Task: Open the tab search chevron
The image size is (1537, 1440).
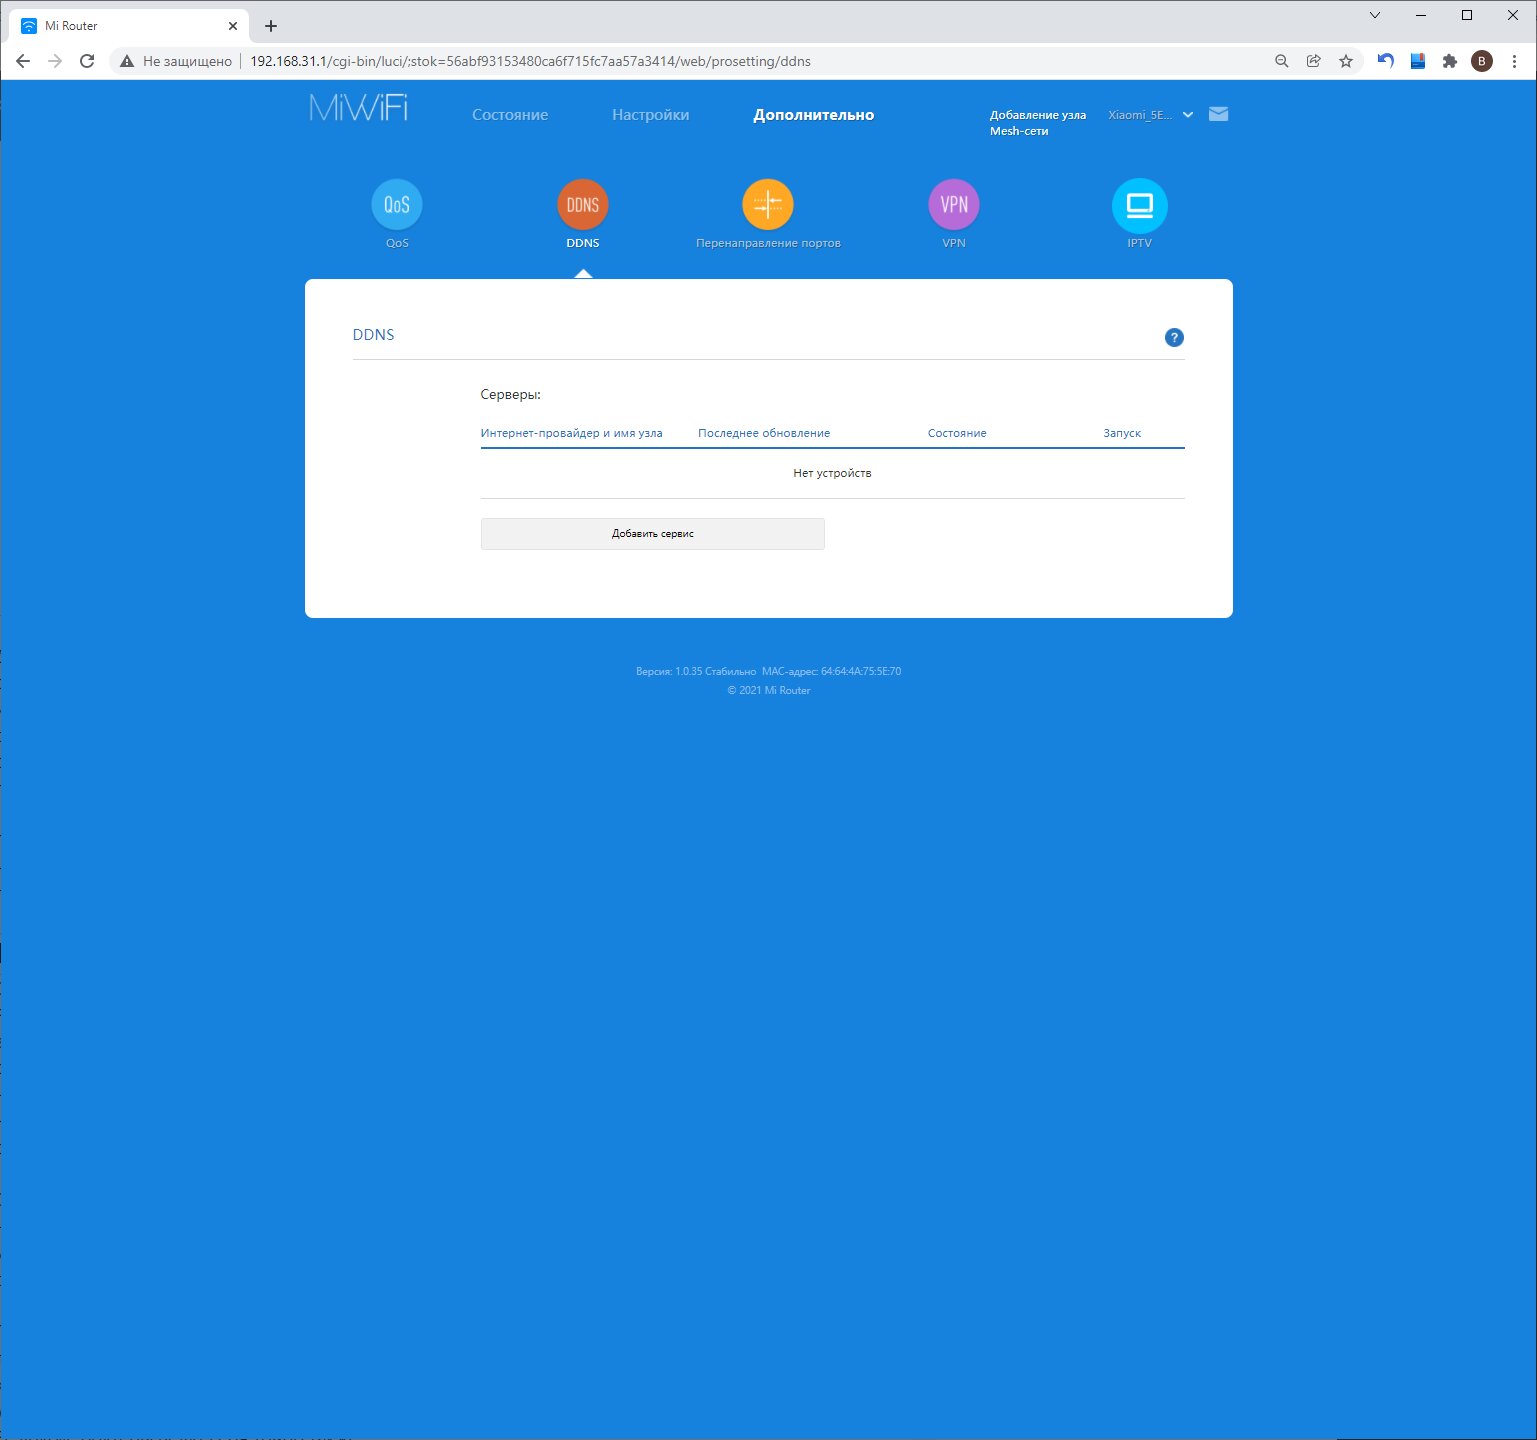Action: 1375,15
